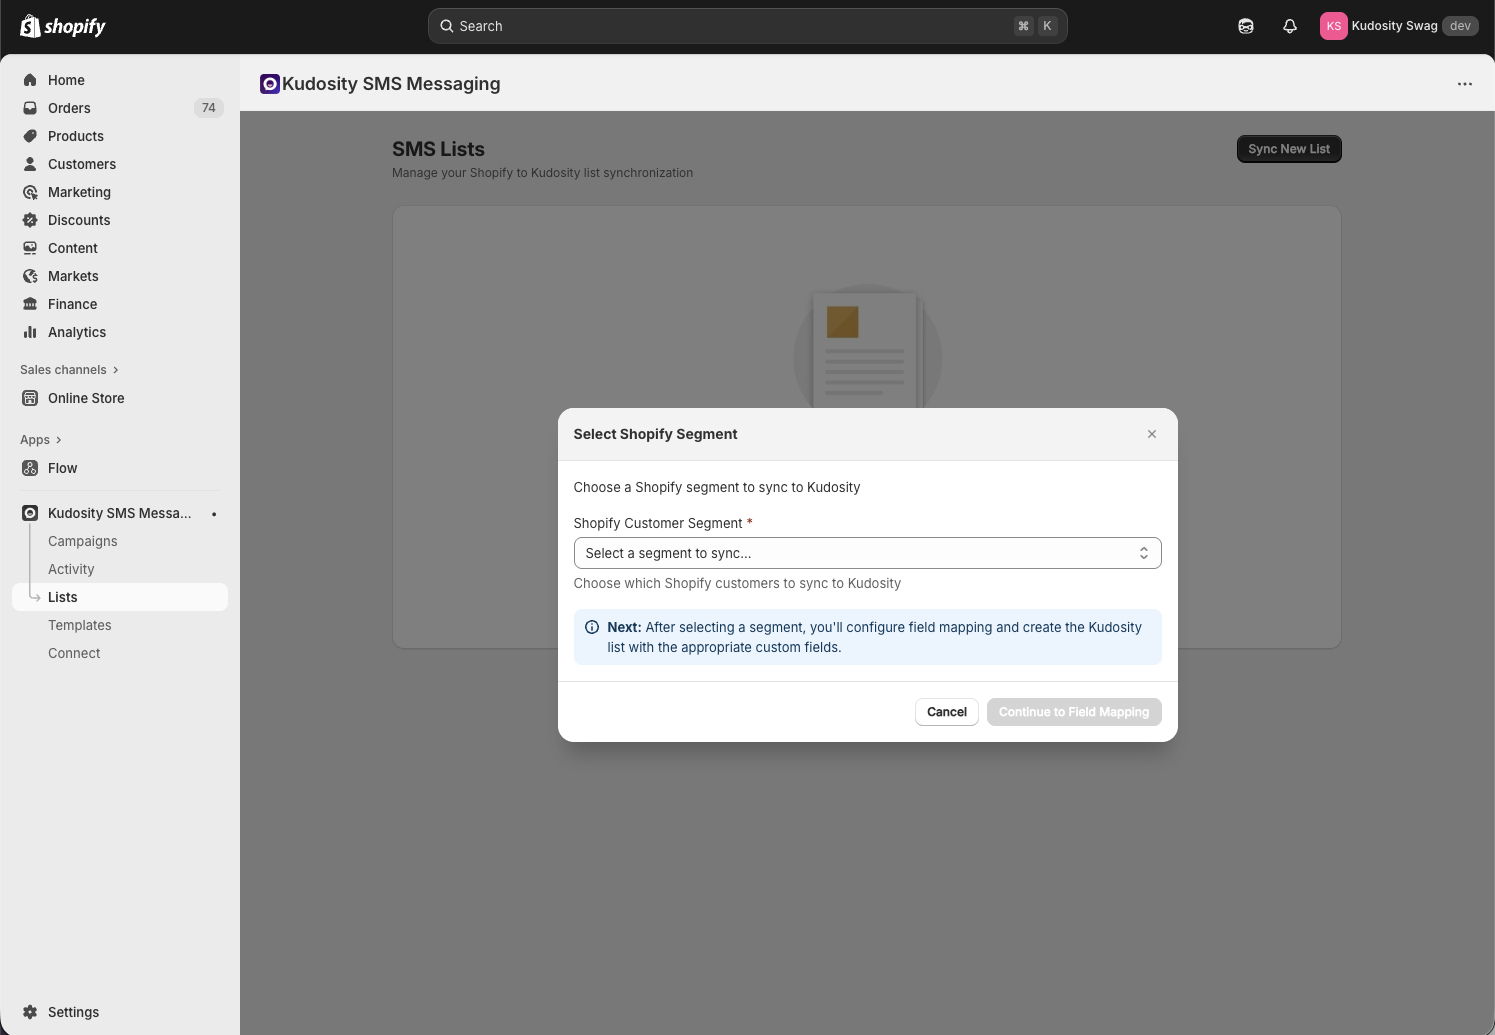The image size is (1495, 1035).
Task: Open the Orders link
Action: coord(69,108)
